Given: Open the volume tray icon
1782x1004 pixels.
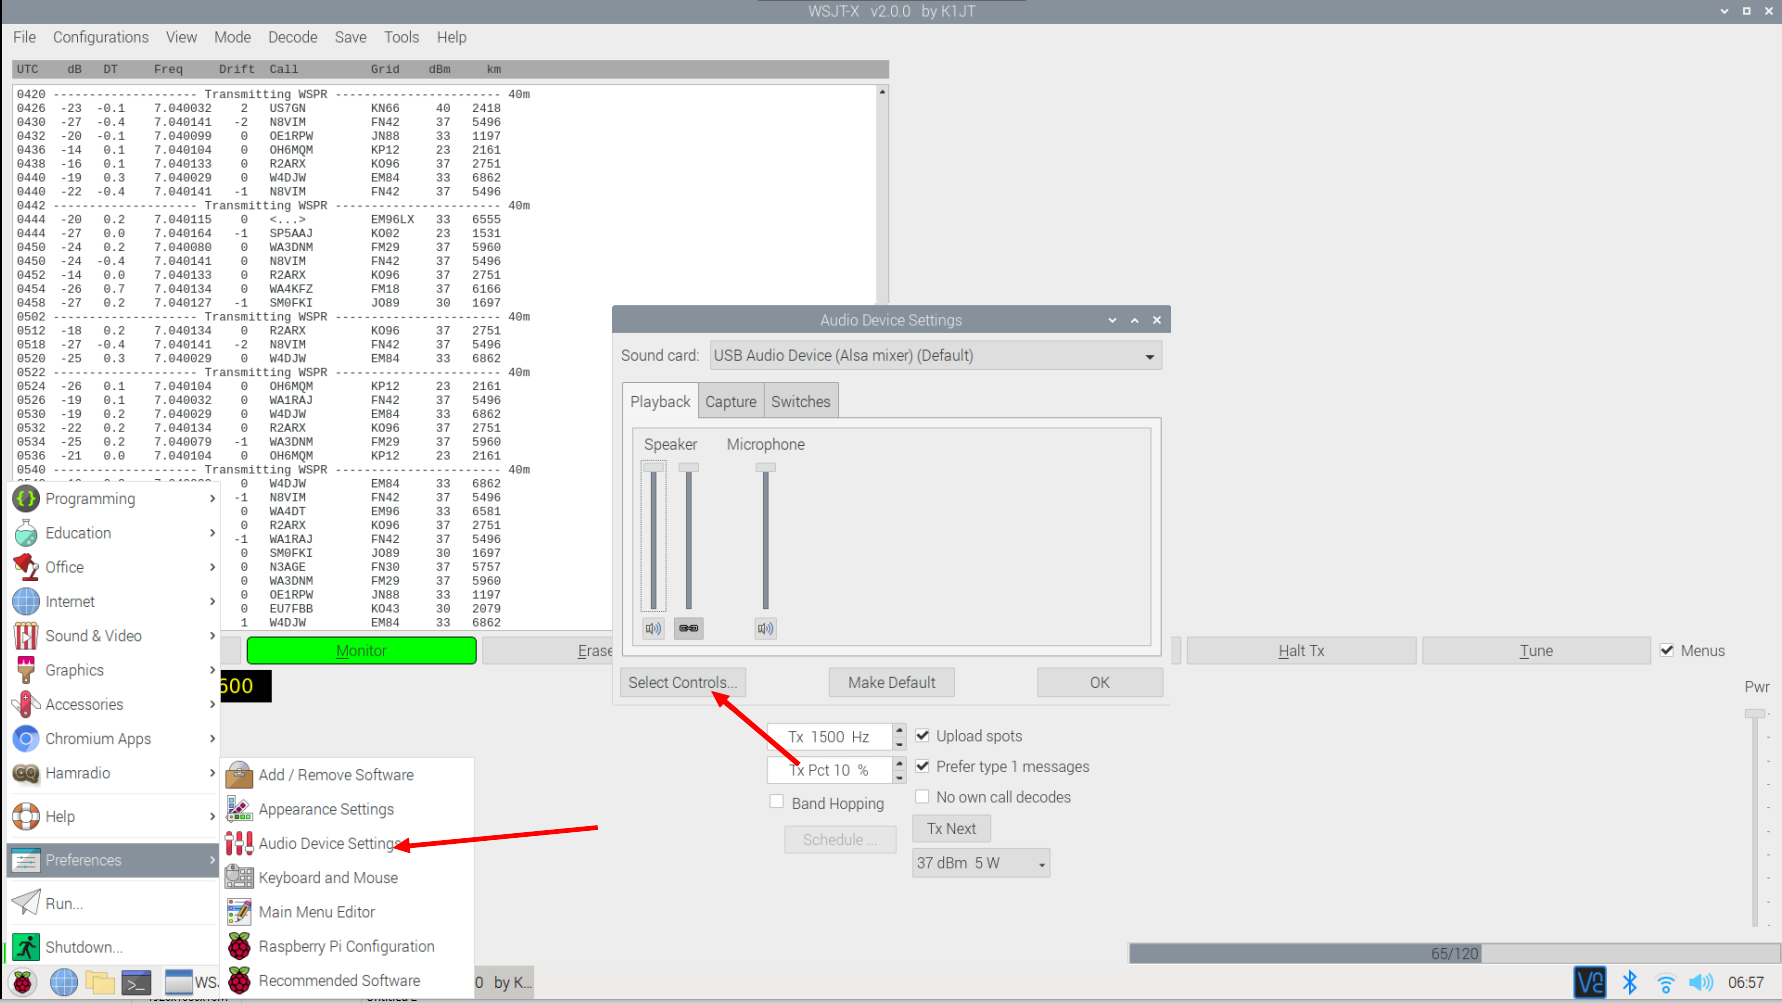Looking at the screenshot, I should pos(1700,983).
